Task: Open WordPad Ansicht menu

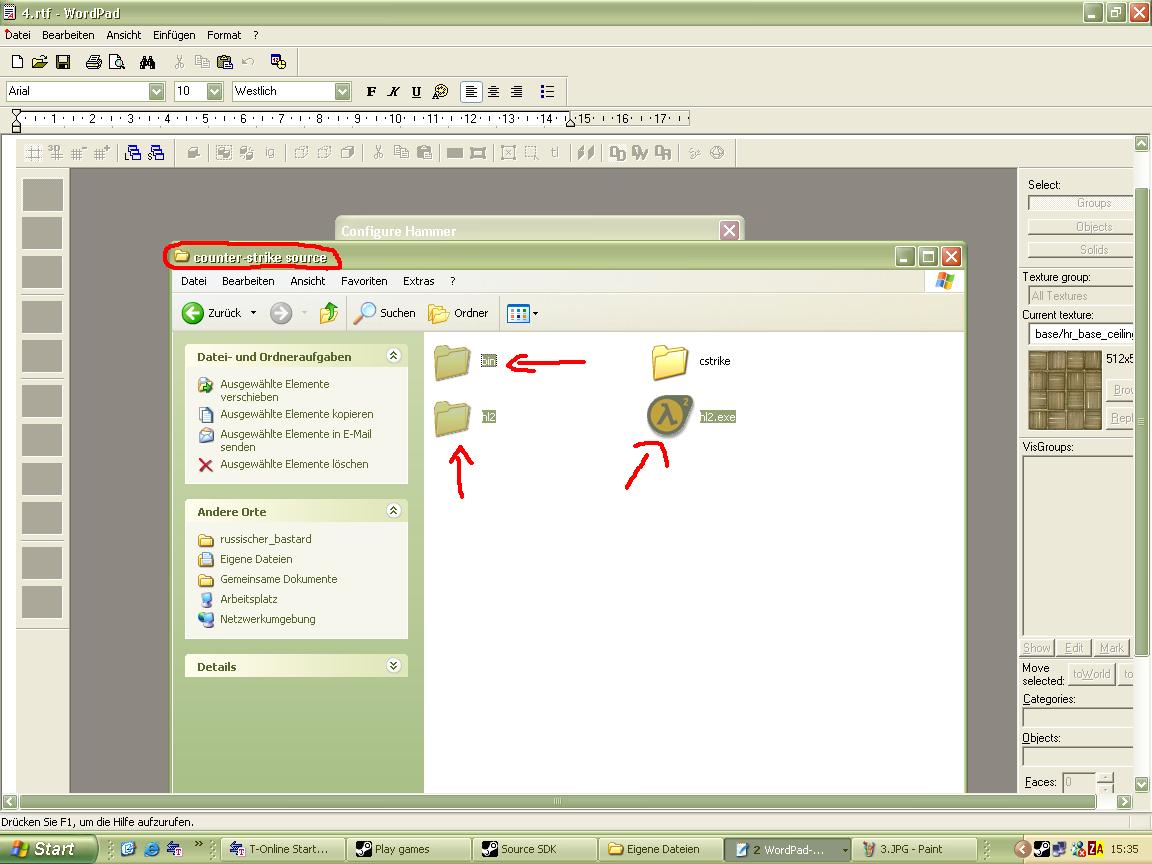Action: (123, 35)
